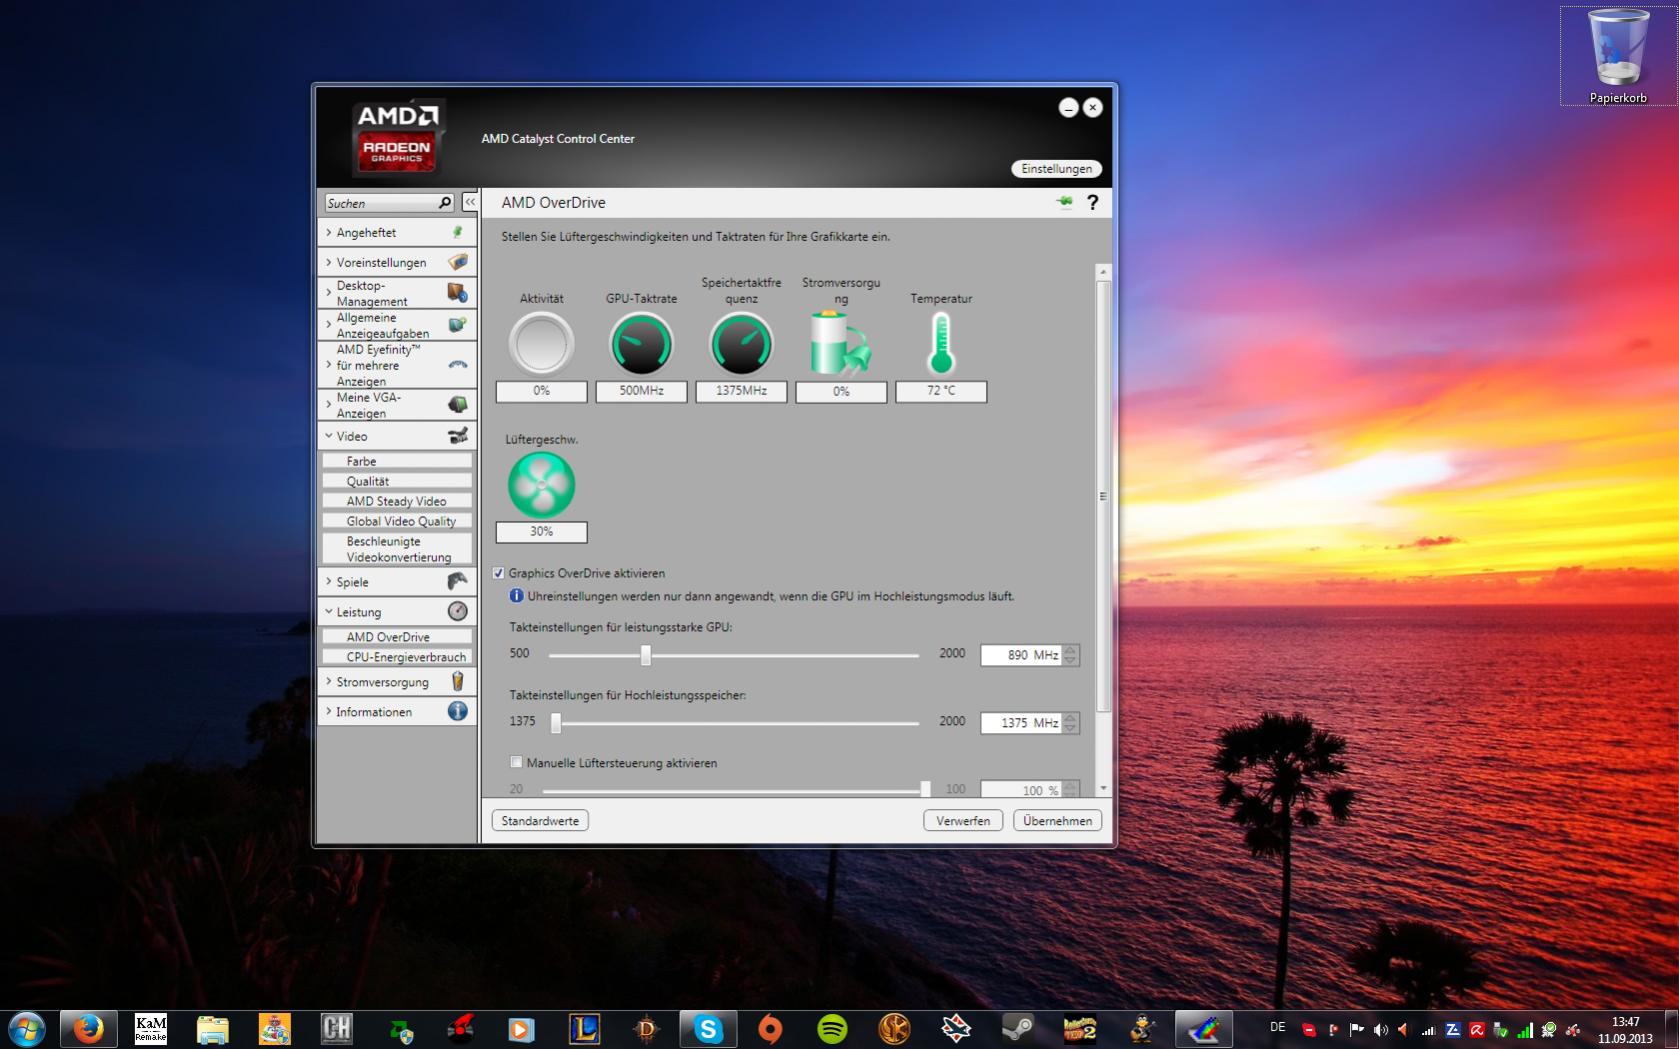Collapse the Video section
The height and width of the screenshot is (1049, 1679).
pos(396,436)
